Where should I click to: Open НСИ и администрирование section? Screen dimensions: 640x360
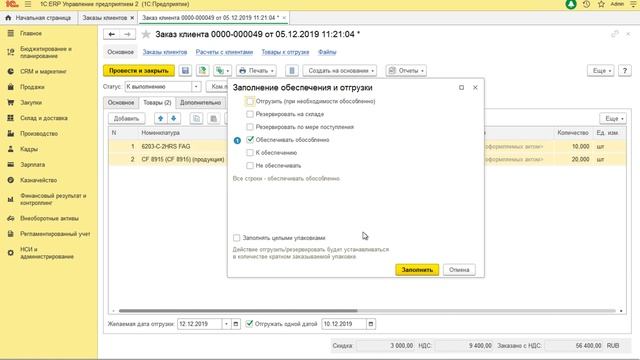coord(47,253)
